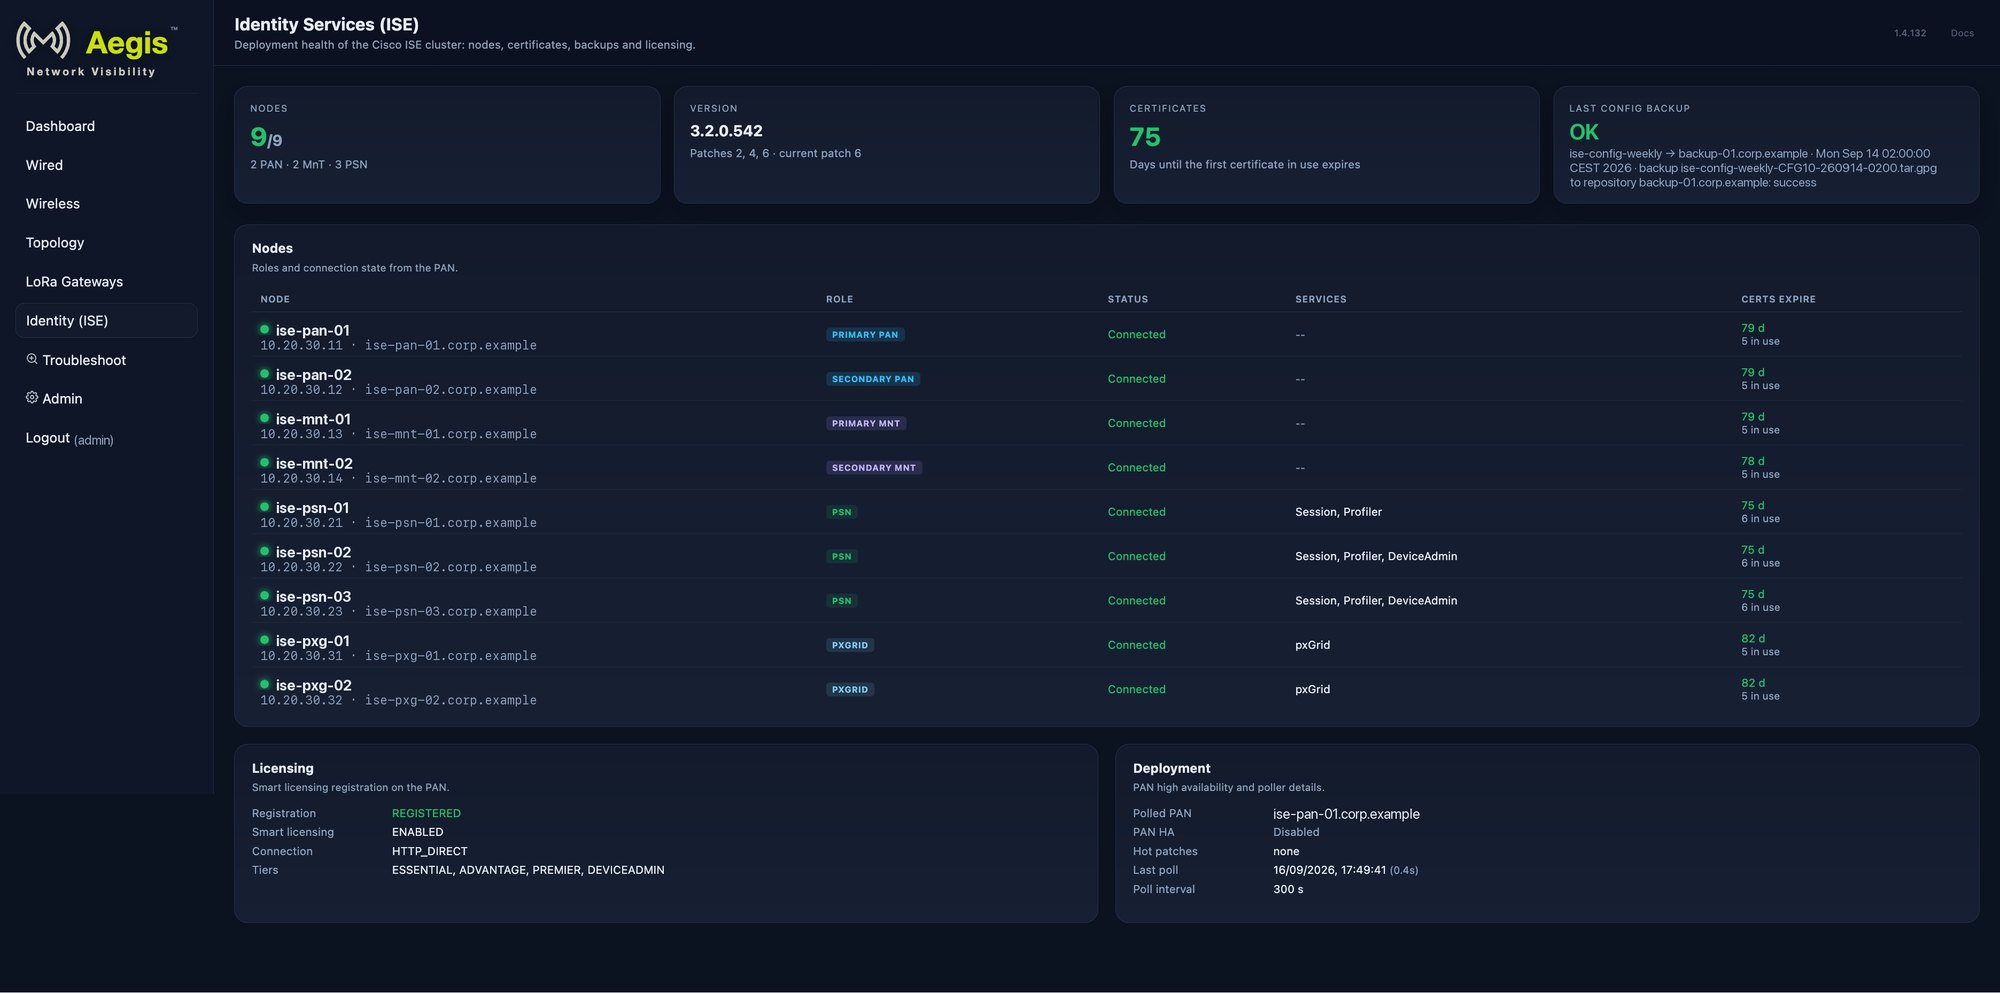Click the 9/9 nodes count

click(x=266, y=137)
